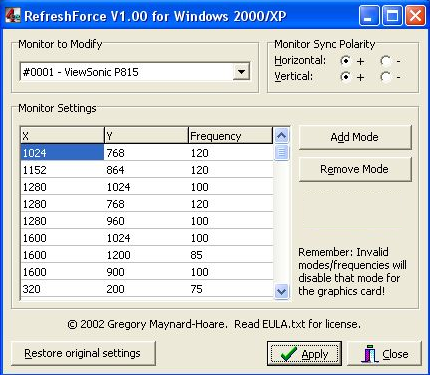Click the 85 frequency cell
This screenshot has height=375, width=430.
[x=231, y=255]
